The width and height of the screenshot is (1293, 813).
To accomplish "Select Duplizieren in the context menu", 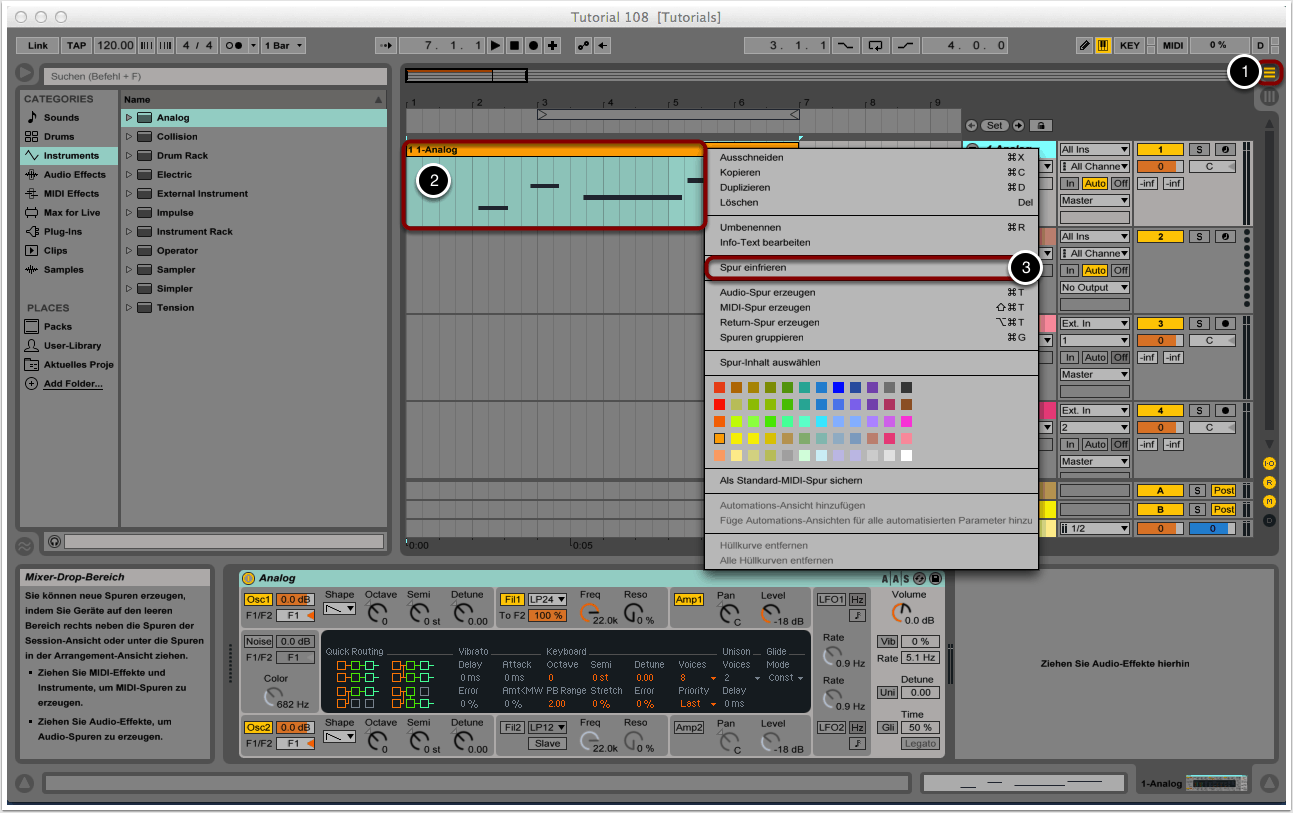I will point(745,188).
